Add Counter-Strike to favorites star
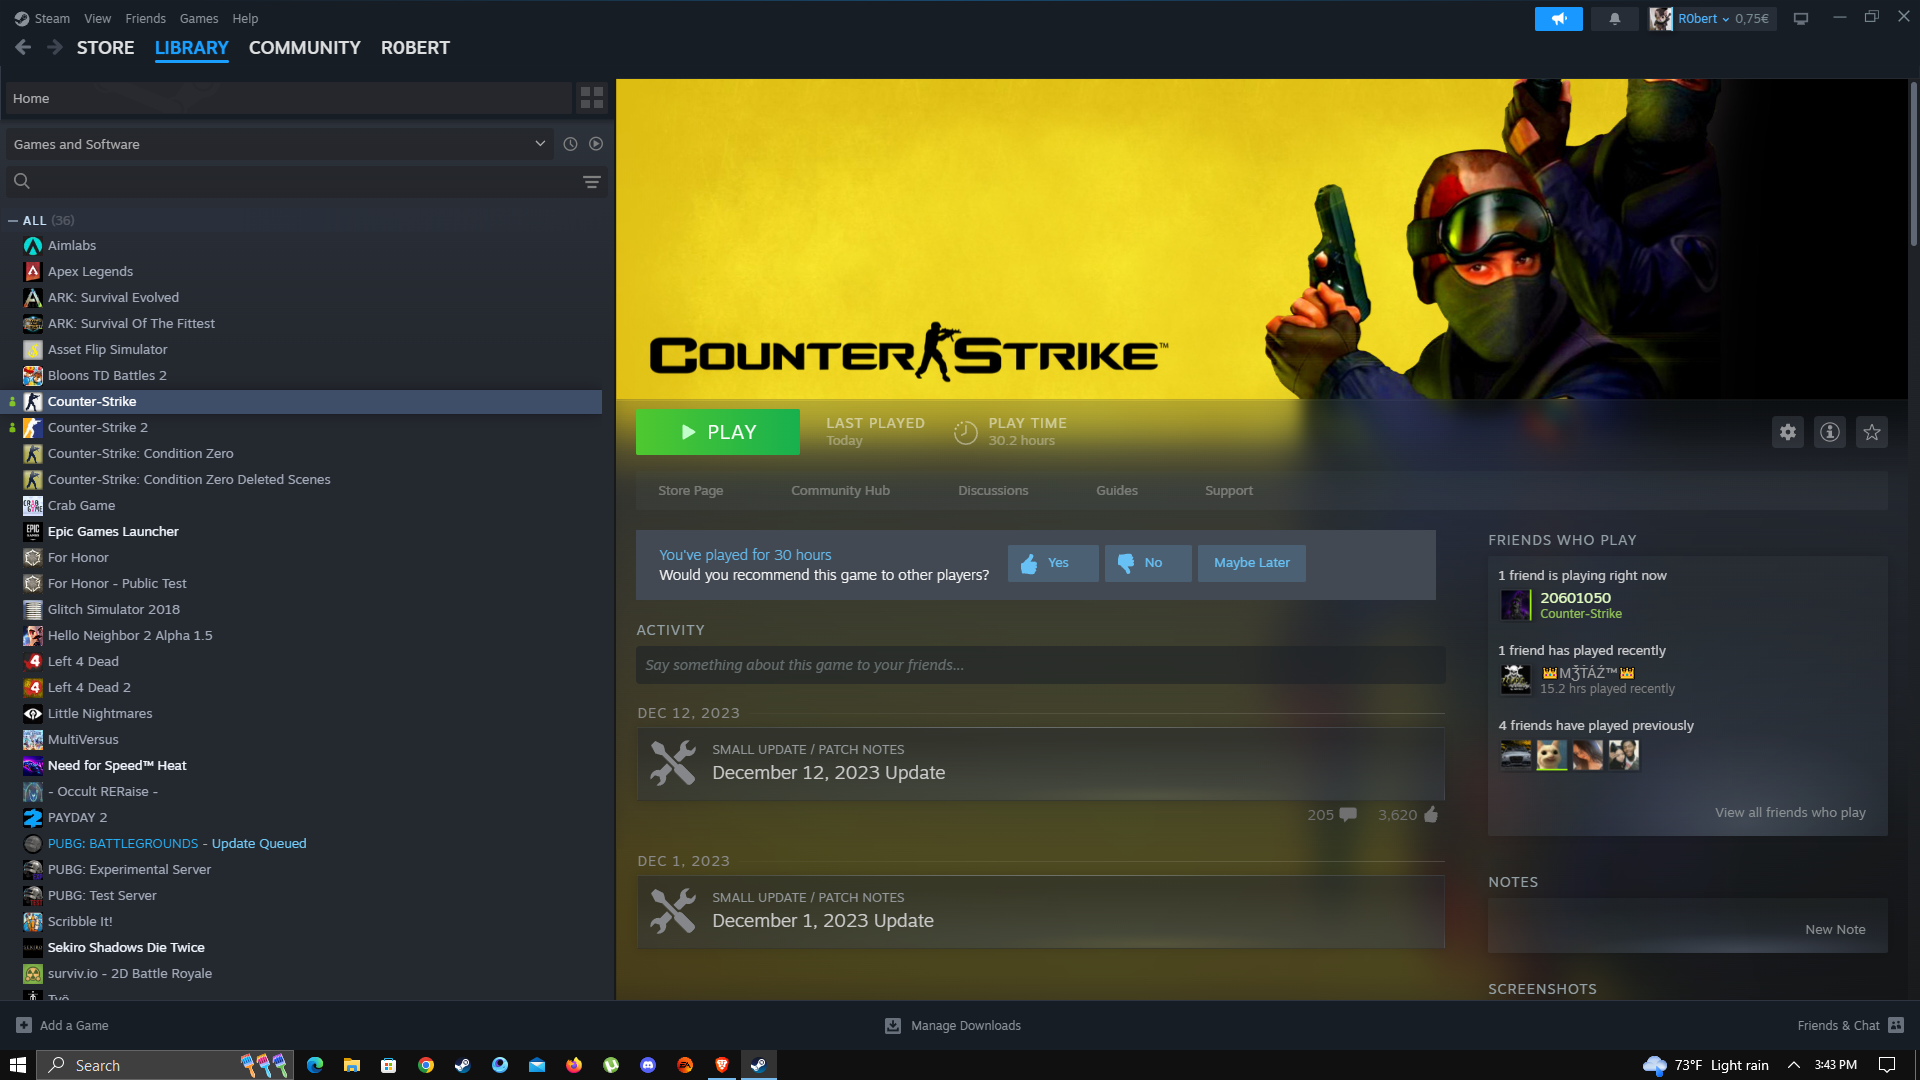The width and height of the screenshot is (1920, 1080). [1871, 432]
